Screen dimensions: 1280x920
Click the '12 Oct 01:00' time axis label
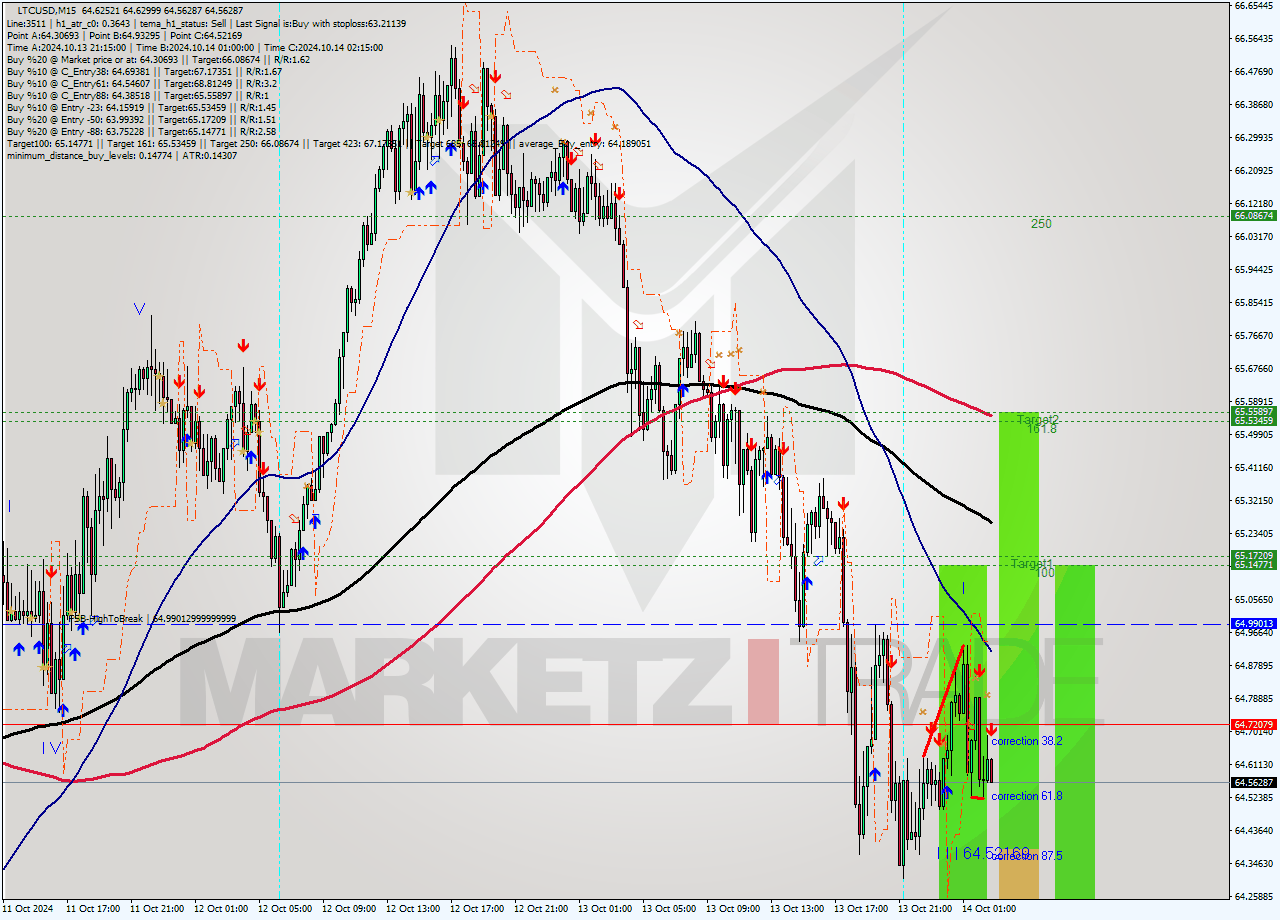[x=220, y=909]
